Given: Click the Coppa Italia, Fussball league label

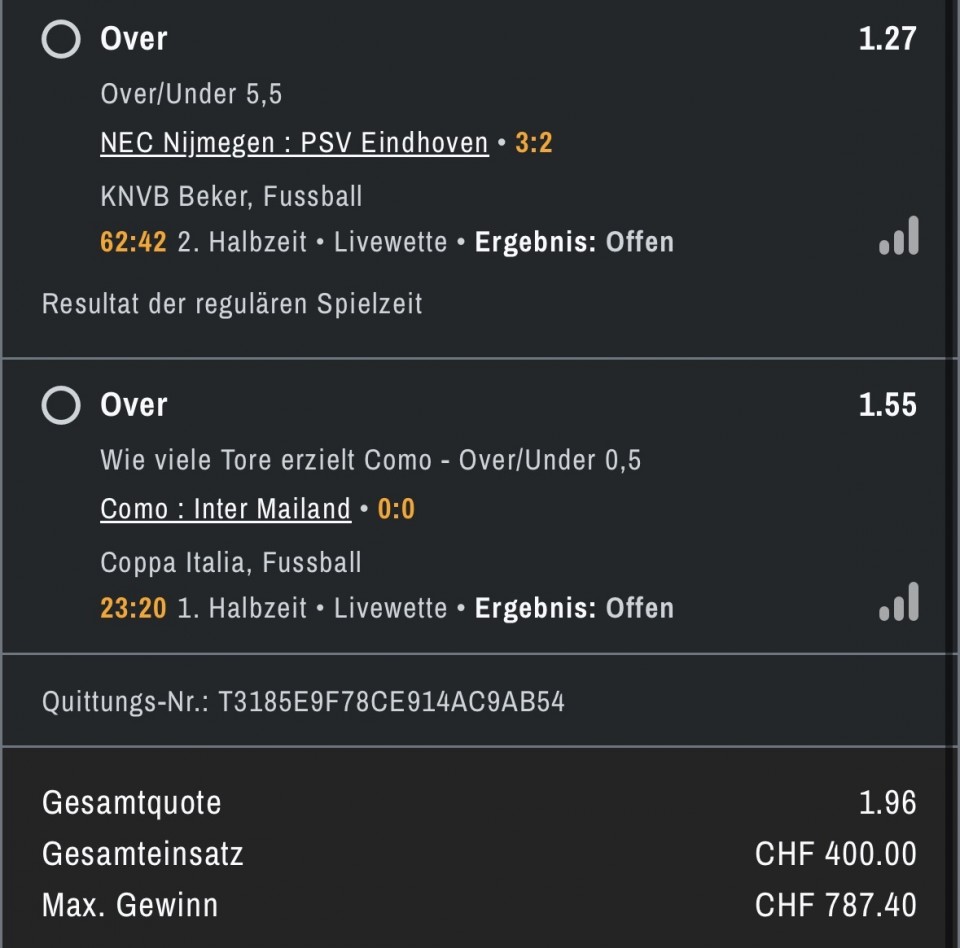Looking at the screenshot, I should point(231,562).
